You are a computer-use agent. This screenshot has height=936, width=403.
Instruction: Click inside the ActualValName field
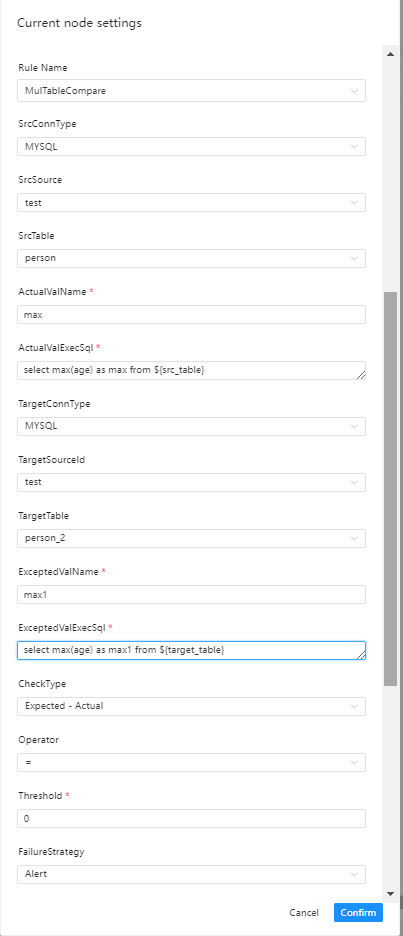coord(191,315)
